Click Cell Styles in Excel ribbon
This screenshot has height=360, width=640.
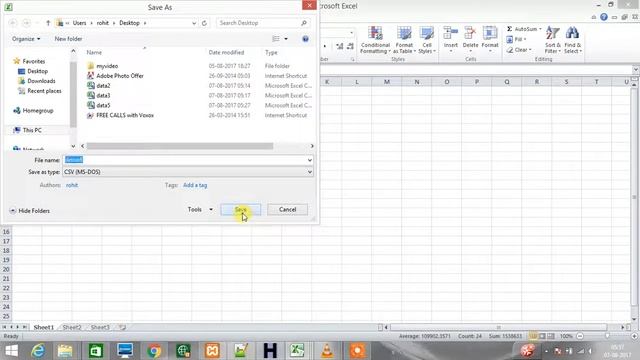pos(427,40)
